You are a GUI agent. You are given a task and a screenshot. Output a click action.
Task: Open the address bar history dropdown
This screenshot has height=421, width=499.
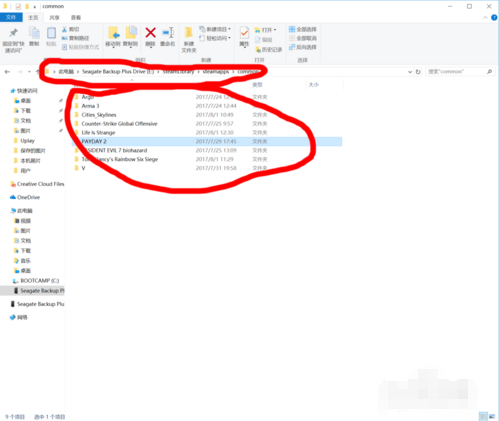[410, 72]
